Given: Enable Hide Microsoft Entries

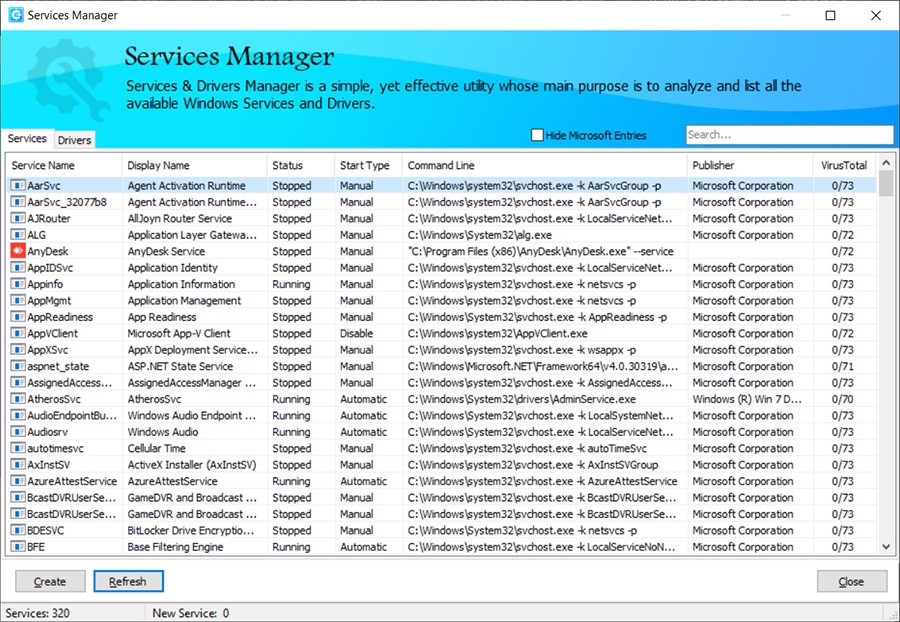Looking at the screenshot, I should click(x=537, y=134).
